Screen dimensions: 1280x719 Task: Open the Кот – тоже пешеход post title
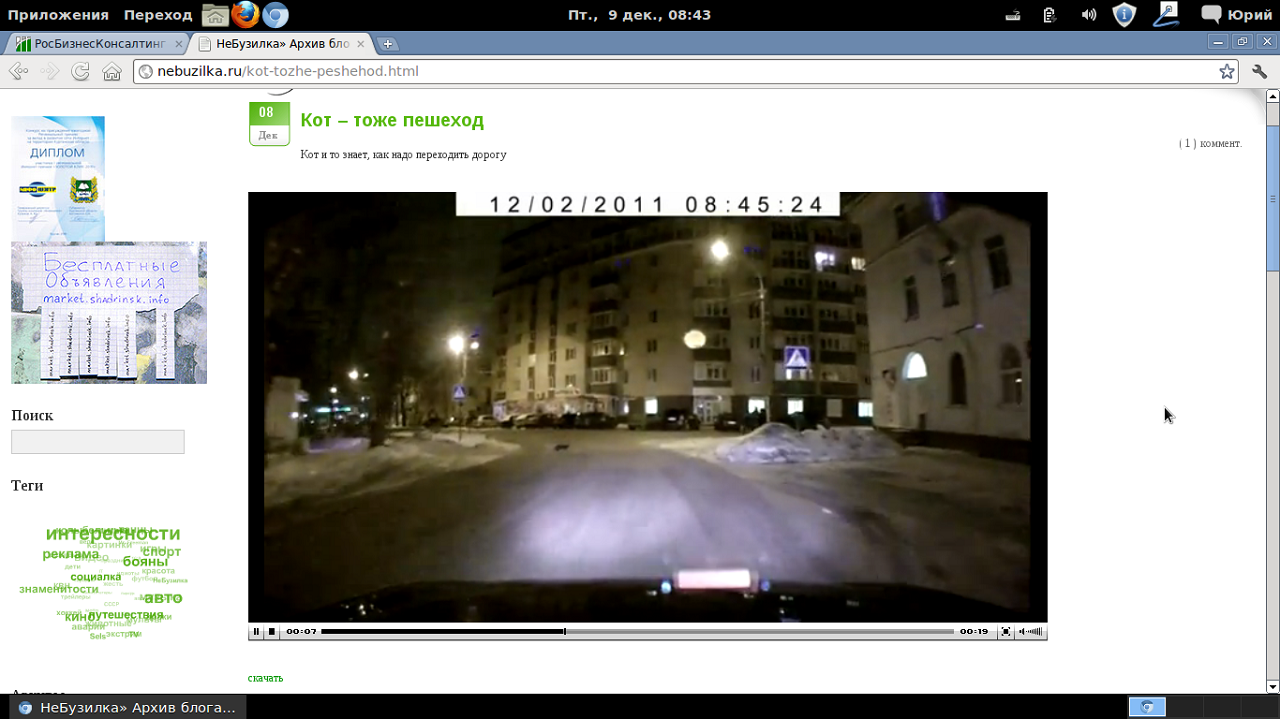[392, 120]
